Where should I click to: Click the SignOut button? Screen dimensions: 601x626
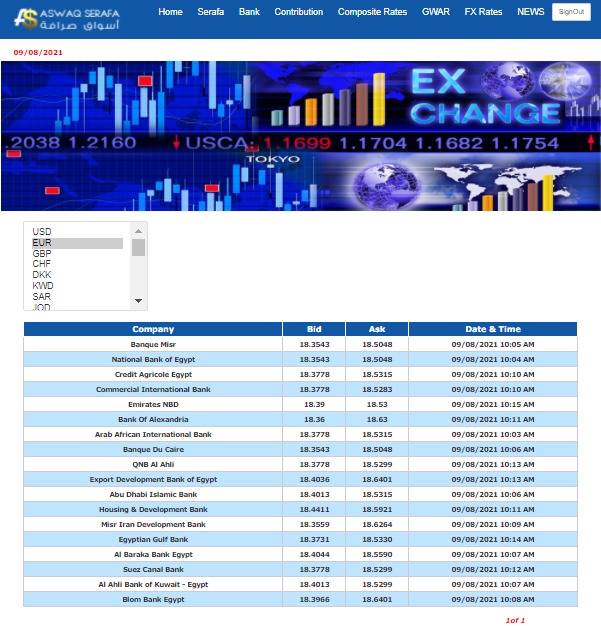click(571, 12)
